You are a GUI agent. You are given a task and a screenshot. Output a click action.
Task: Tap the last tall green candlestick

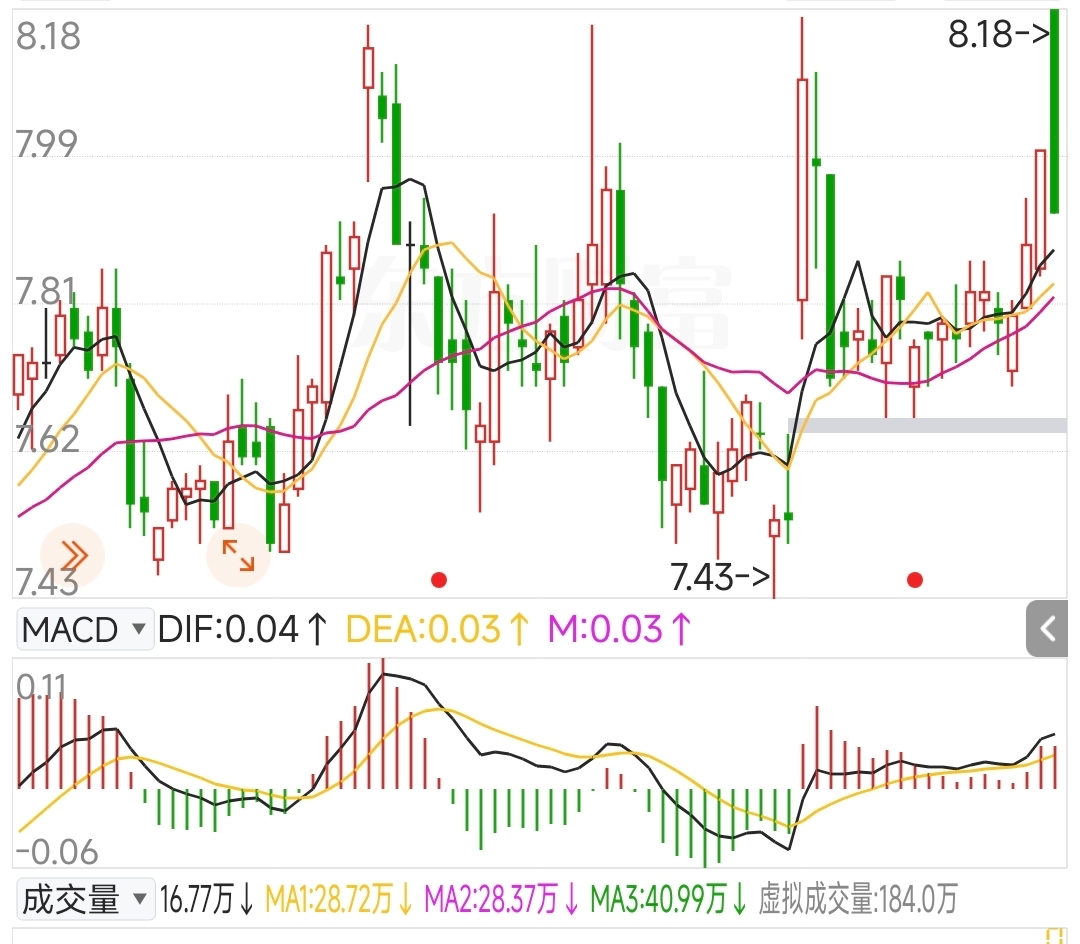1055,112
